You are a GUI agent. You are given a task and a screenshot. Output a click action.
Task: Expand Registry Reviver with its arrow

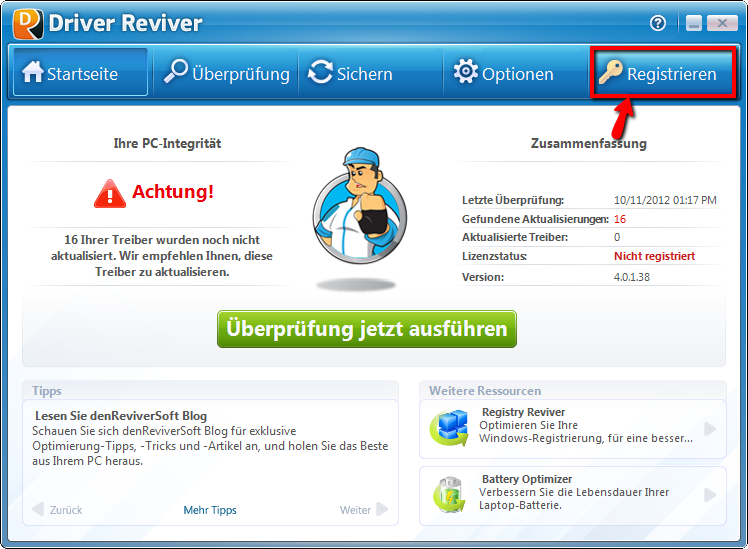tap(710, 429)
